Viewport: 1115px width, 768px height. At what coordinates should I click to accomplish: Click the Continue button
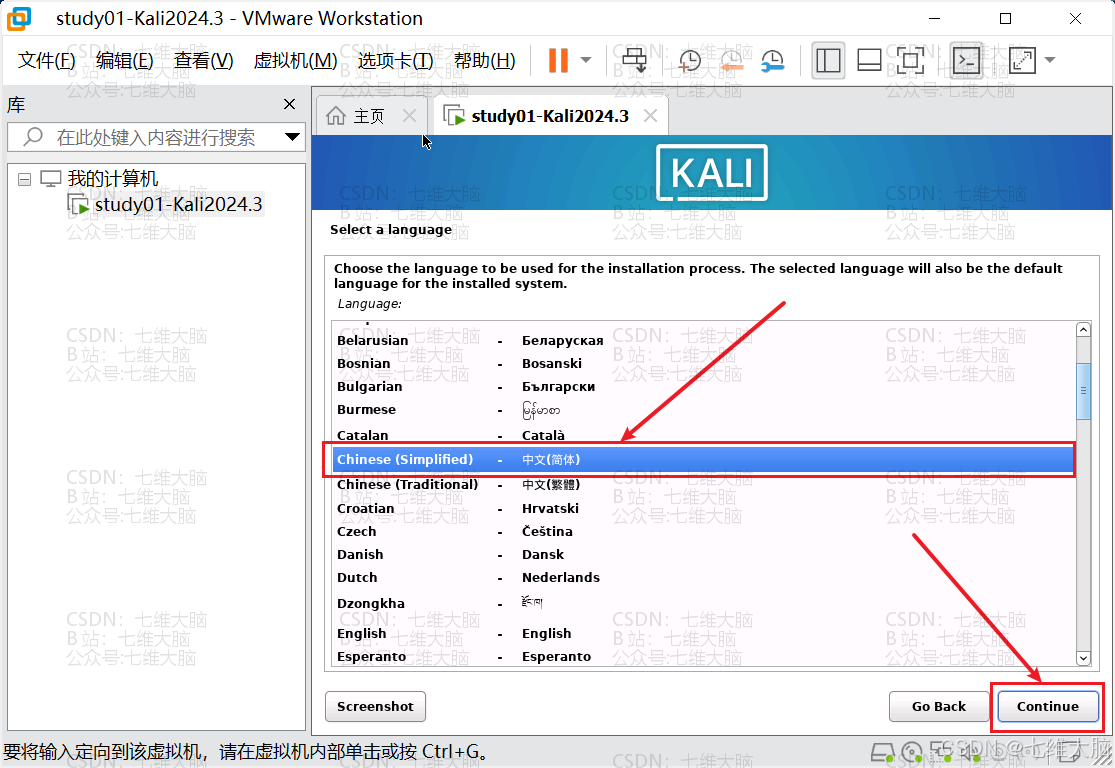coord(1047,706)
